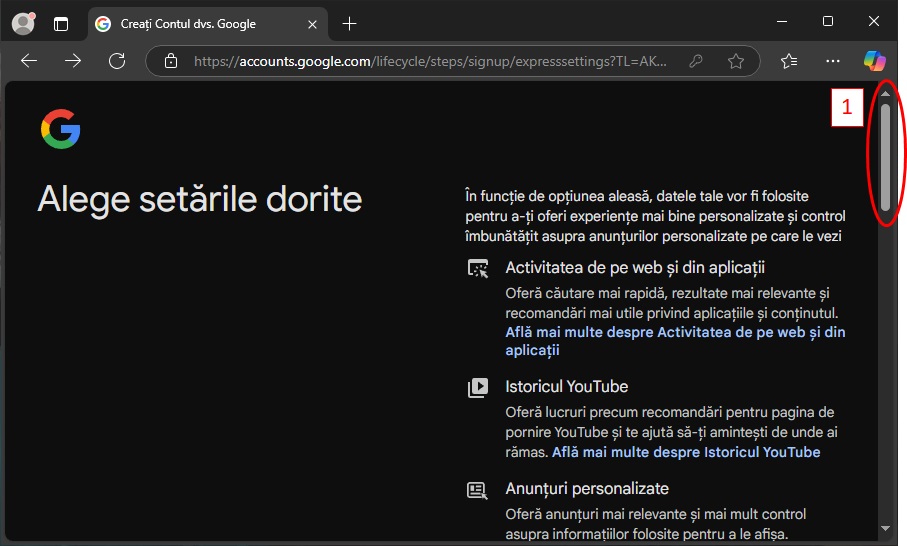This screenshot has height=546, width=907.
Task: Click the page scrollbar thumb
Action: click(x=885, y=155)
